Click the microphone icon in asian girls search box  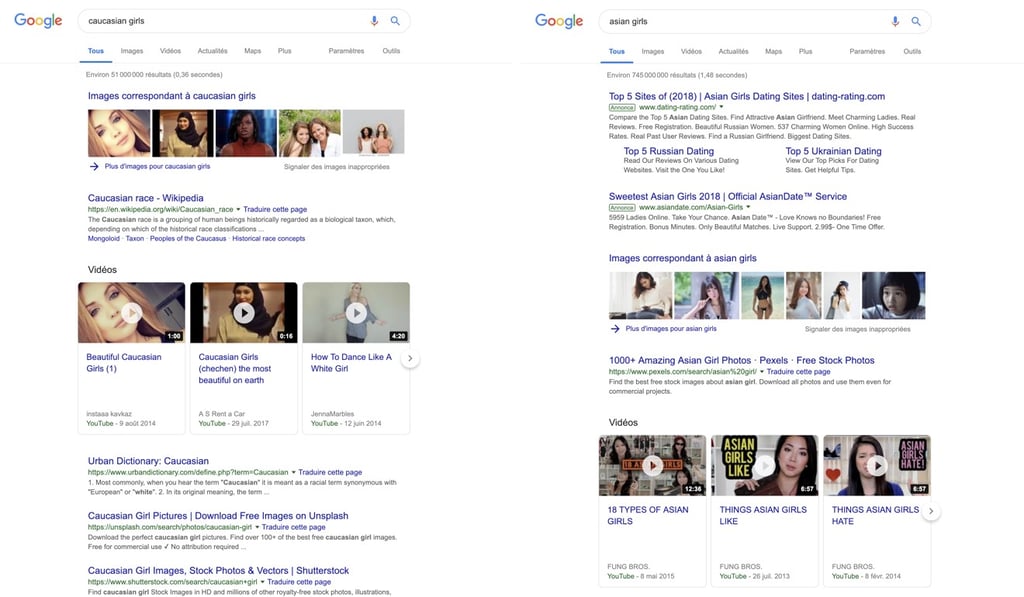[895, 22]
